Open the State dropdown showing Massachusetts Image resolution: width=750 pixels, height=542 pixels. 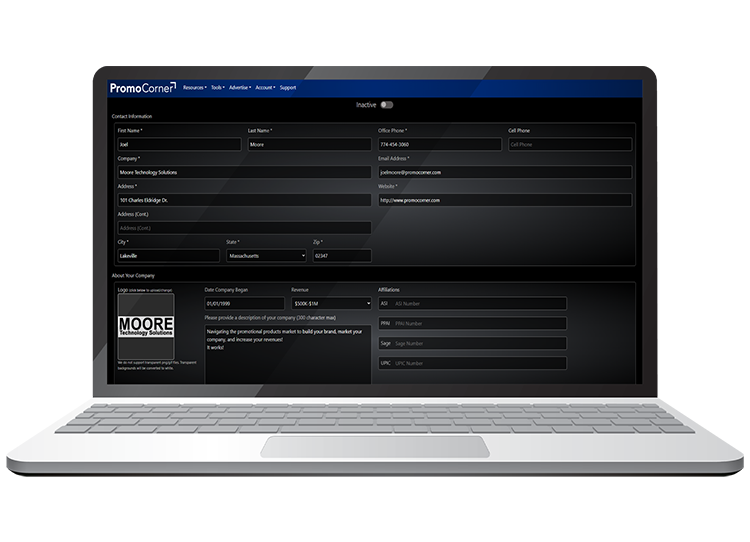tap(266, 256)
